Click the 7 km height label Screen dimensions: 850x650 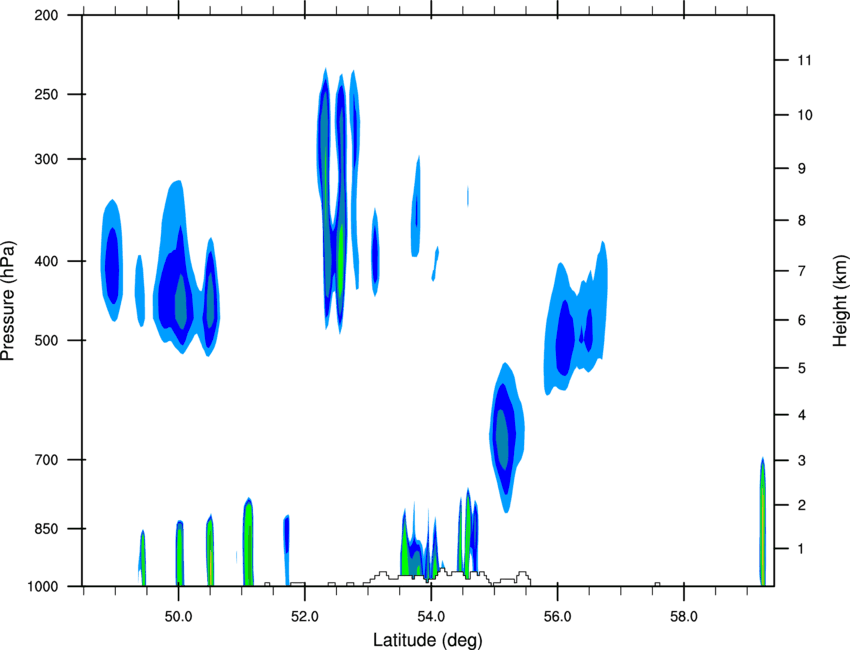[801, 271]
